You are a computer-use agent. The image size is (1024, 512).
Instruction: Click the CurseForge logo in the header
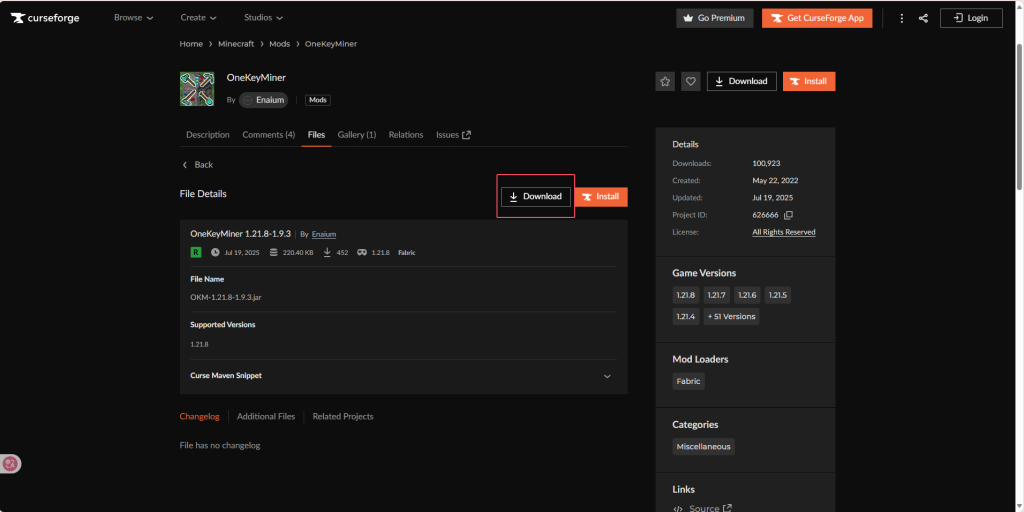coord(45,18)
